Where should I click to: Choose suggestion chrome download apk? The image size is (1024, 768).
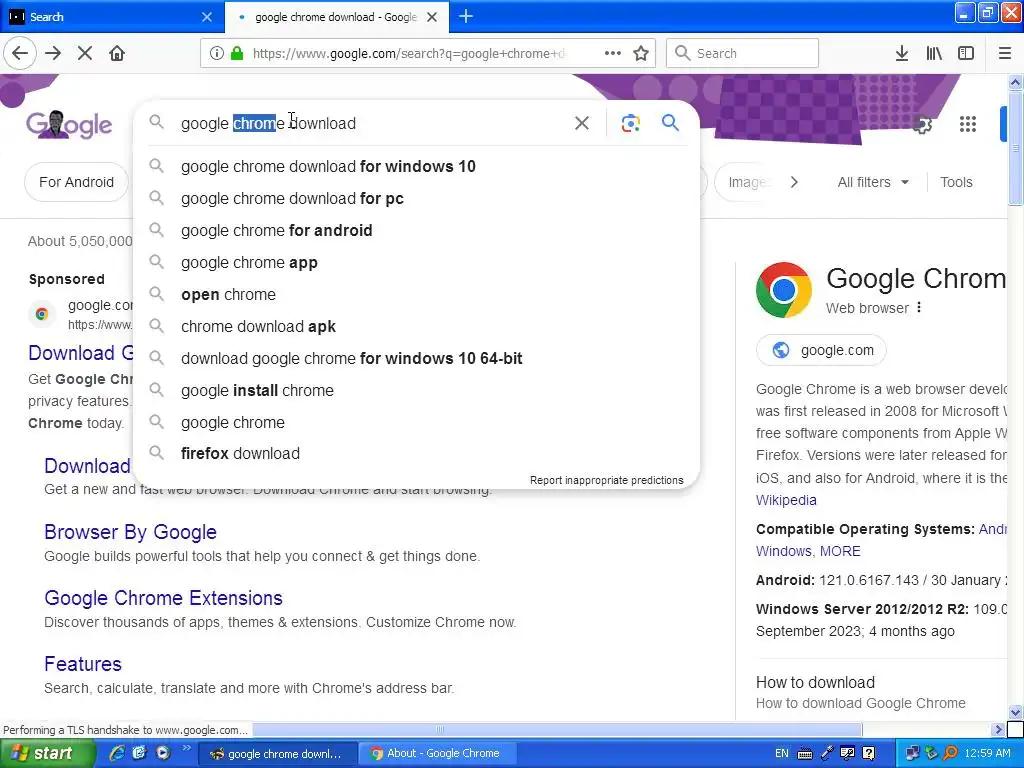(x=416, y=327)
